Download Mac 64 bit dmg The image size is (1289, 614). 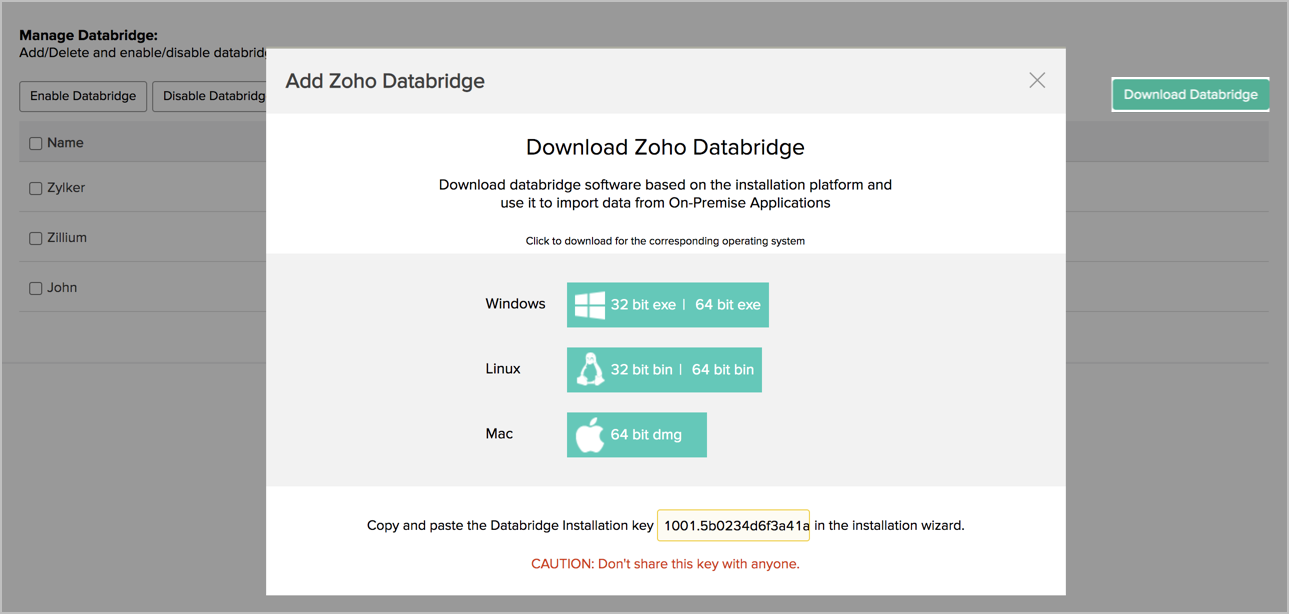click(x=646, y=435)
